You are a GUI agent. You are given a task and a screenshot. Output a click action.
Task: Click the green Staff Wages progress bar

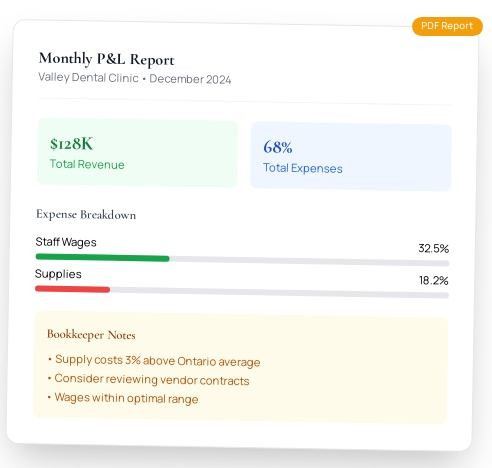pyautogui.click(x=102, y=257)
